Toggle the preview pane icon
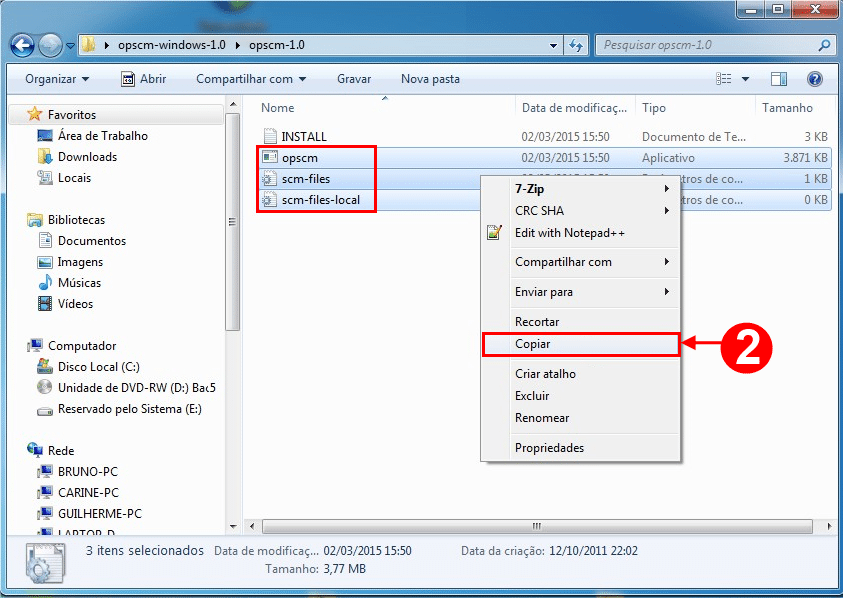 pyautogui.click(x=780, y=79)
